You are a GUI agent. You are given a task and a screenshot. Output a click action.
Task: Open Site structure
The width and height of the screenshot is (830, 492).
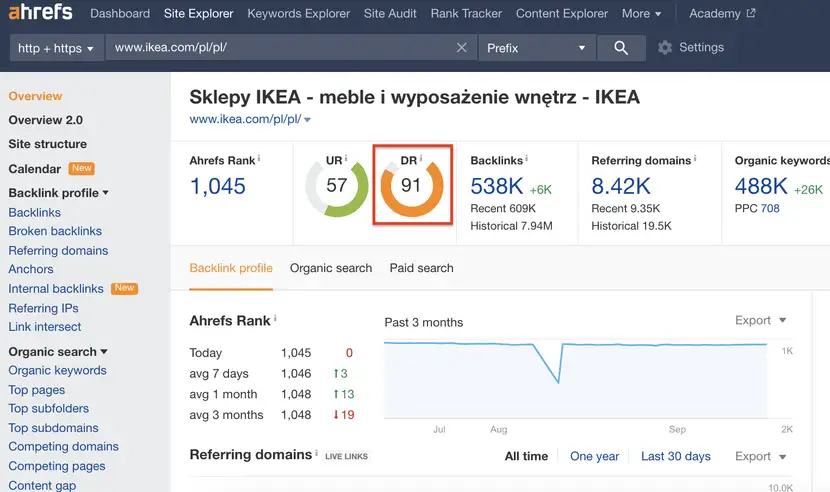click(x=48, y=144)
